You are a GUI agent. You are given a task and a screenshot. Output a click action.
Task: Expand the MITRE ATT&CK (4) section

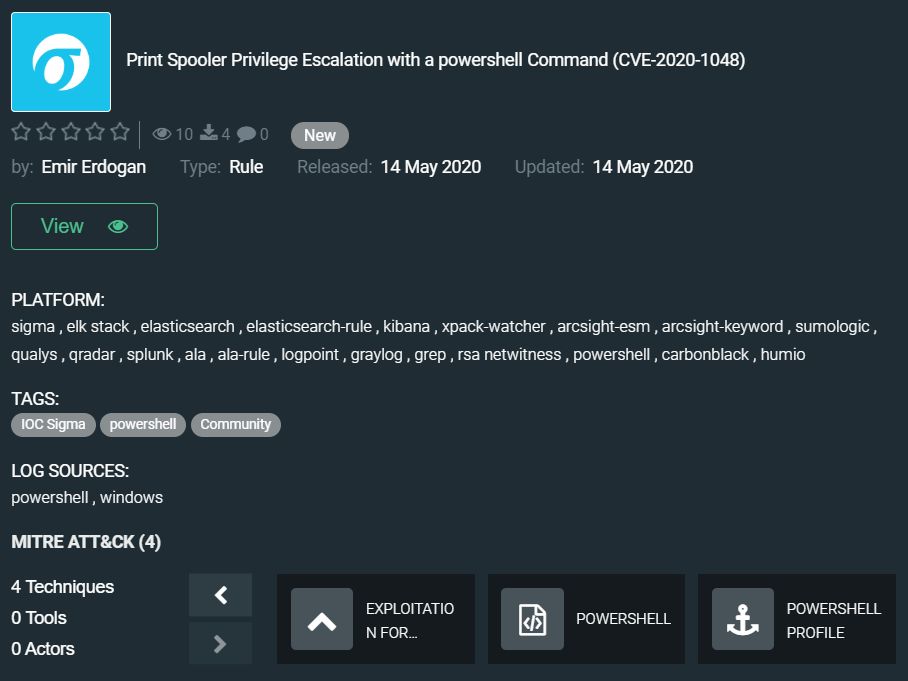pyautogui.click(x=86, y=542)
